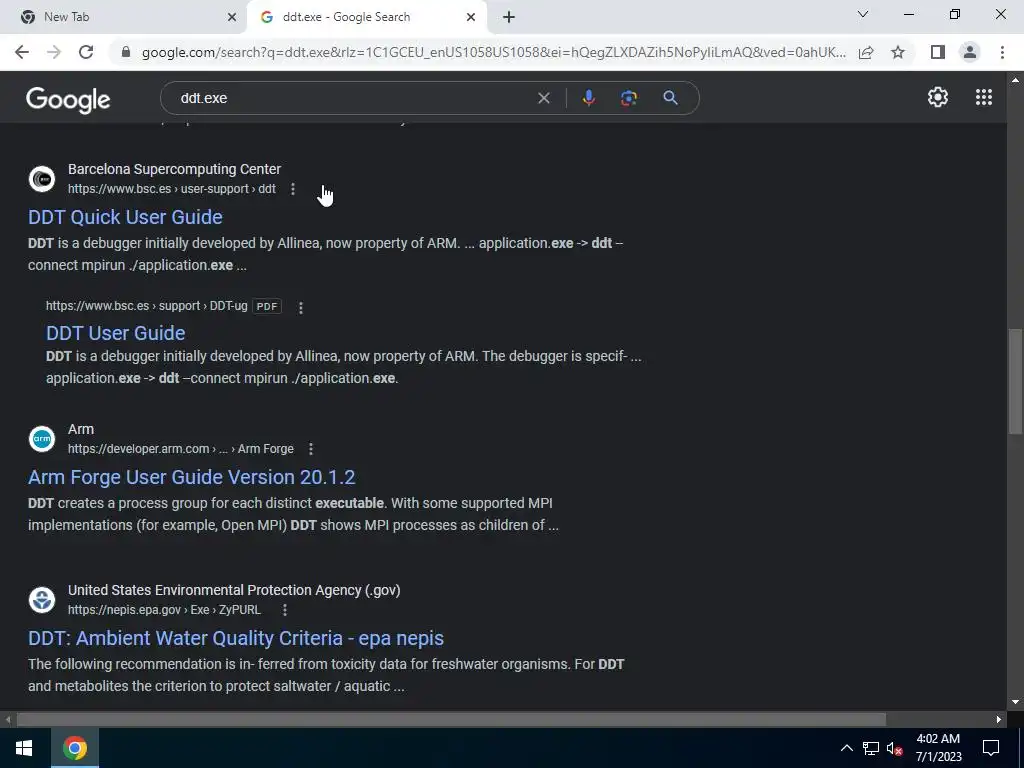1024x768 pixels.
Task: Click the browser forward arrow
Action: pyautogui.click(x=54, y=52)
